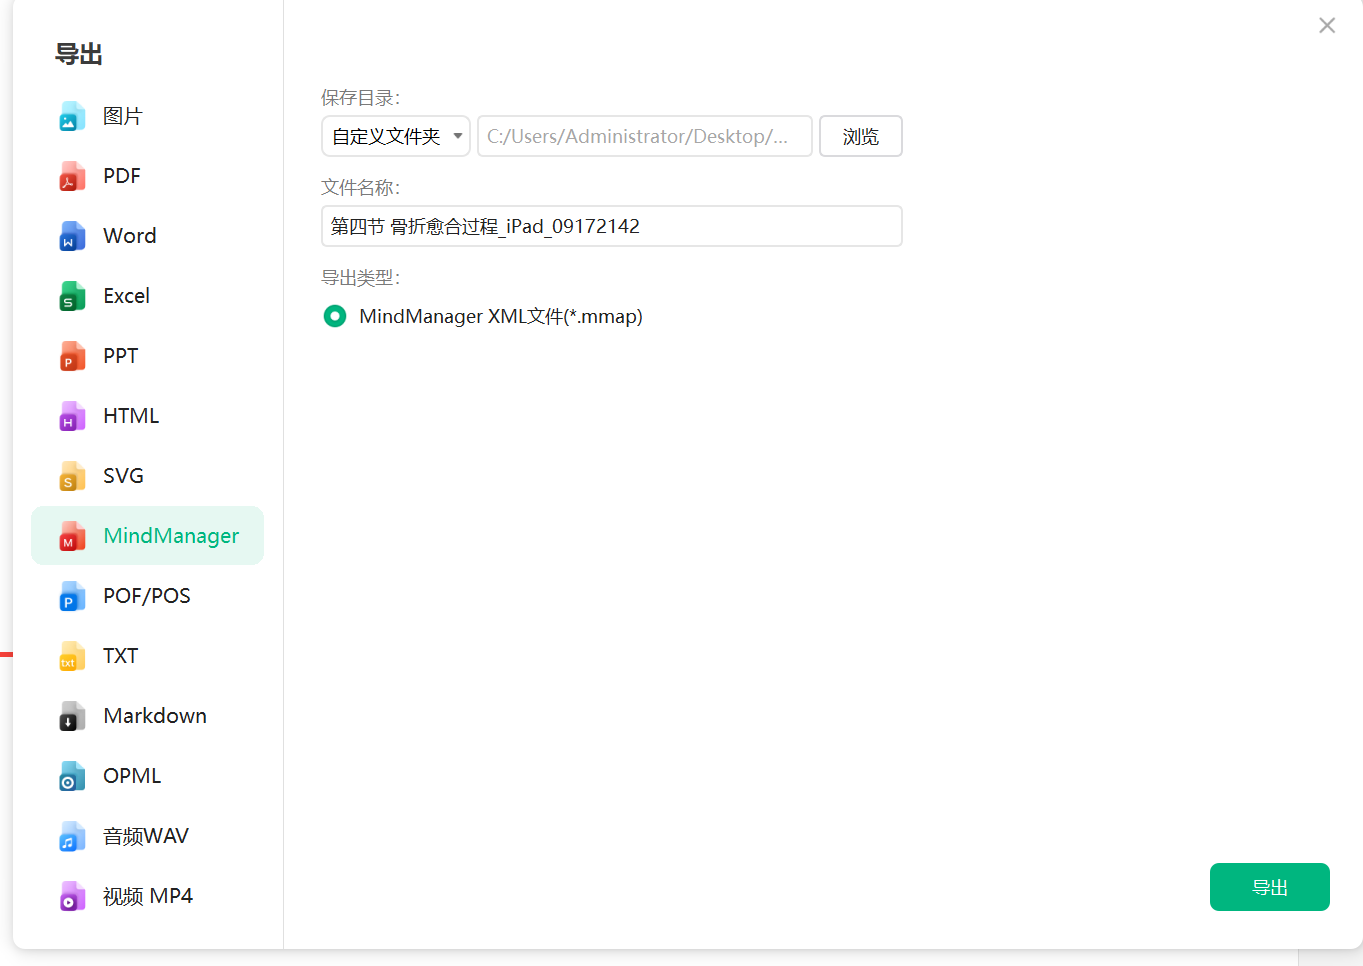This screenshot has height=966, width=1363.
Task: Pick the PPT presentation icon
Action: pyautogui.click(x=71, y=357)
